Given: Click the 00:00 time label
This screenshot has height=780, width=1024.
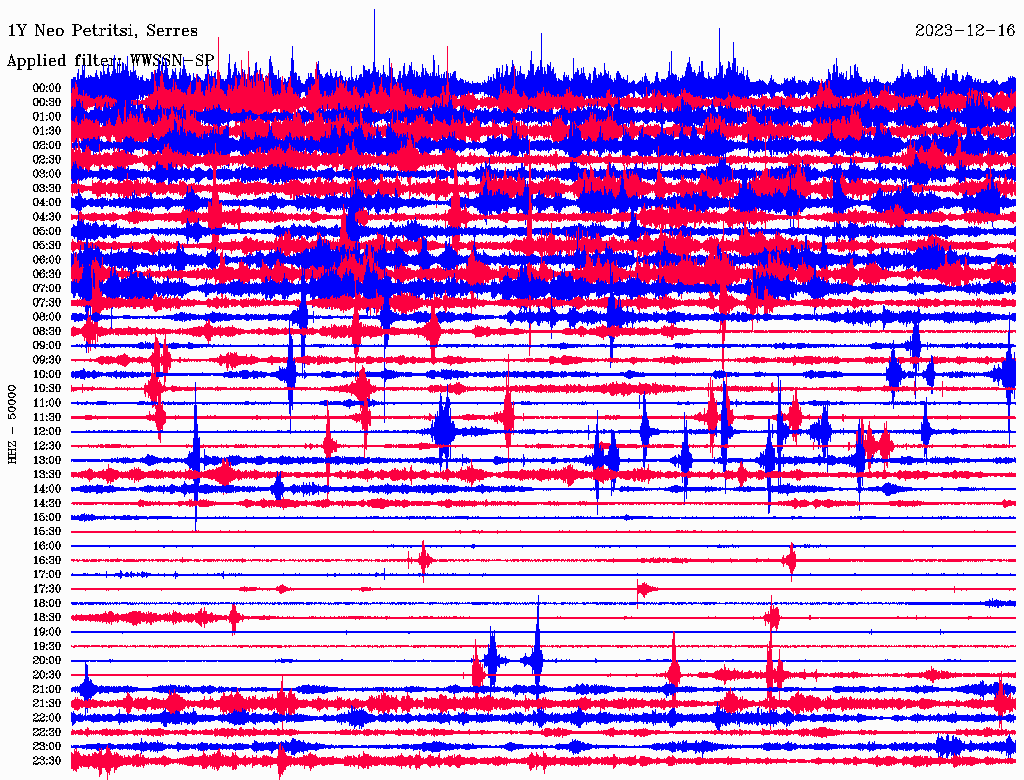Looking at the screenshot, I should tap(47, 88).
